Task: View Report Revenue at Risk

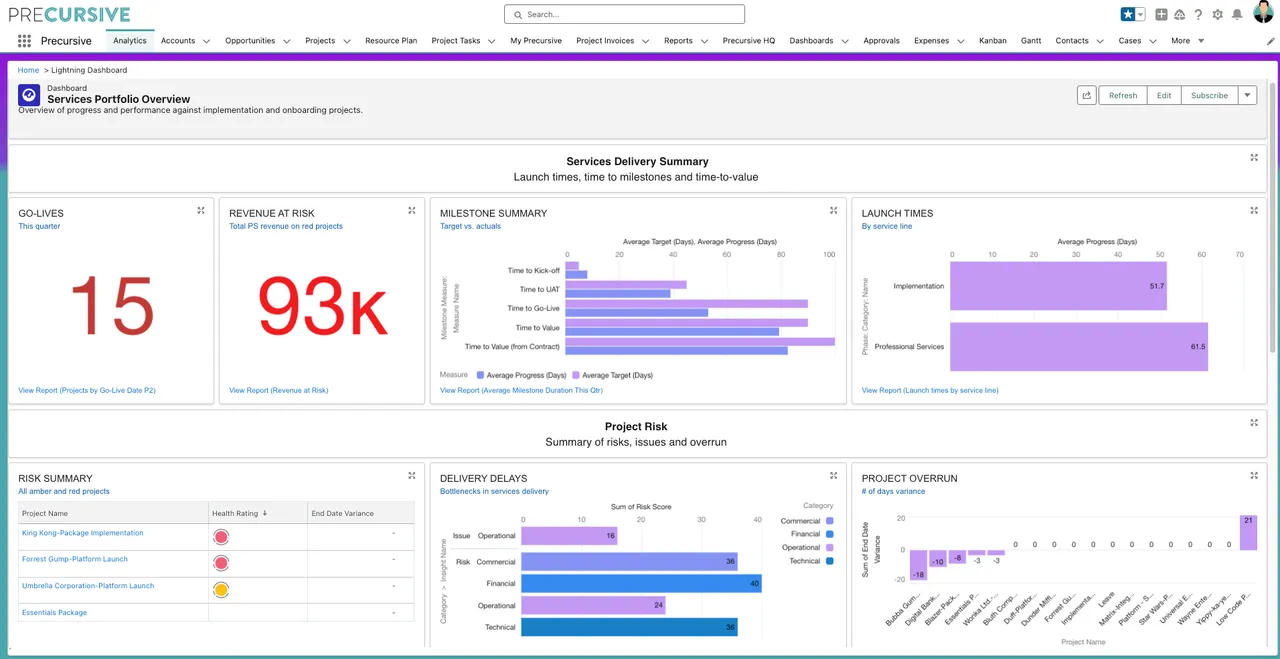Action: (278, 390)
